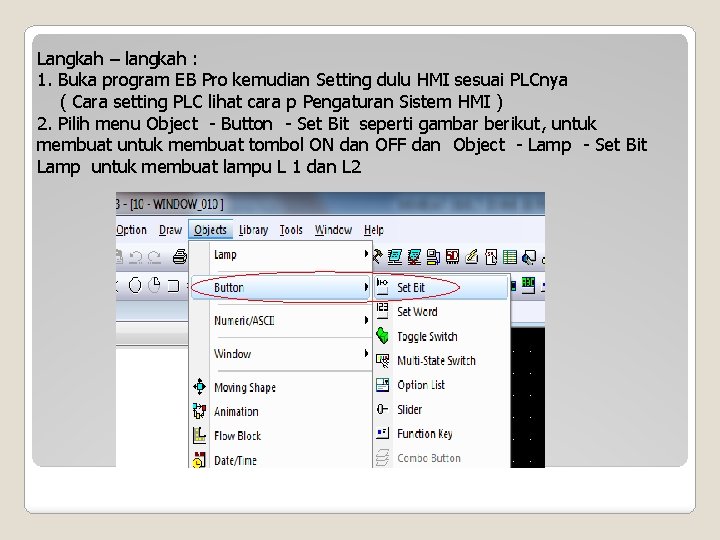Click the Function Key icon
720x540 pixels.
382,433
